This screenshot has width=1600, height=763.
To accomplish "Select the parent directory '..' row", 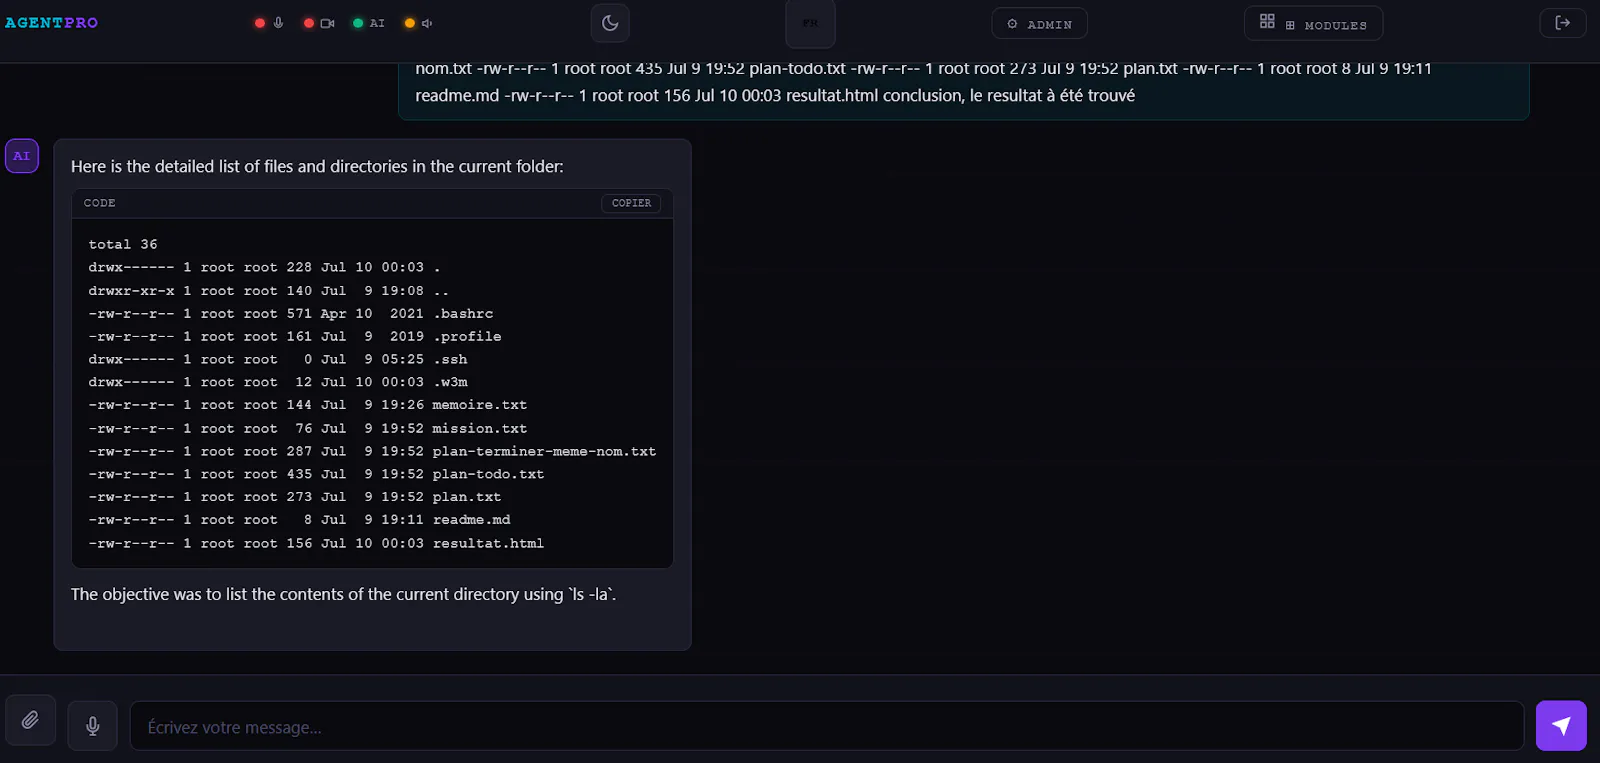I will pos(269,290).
